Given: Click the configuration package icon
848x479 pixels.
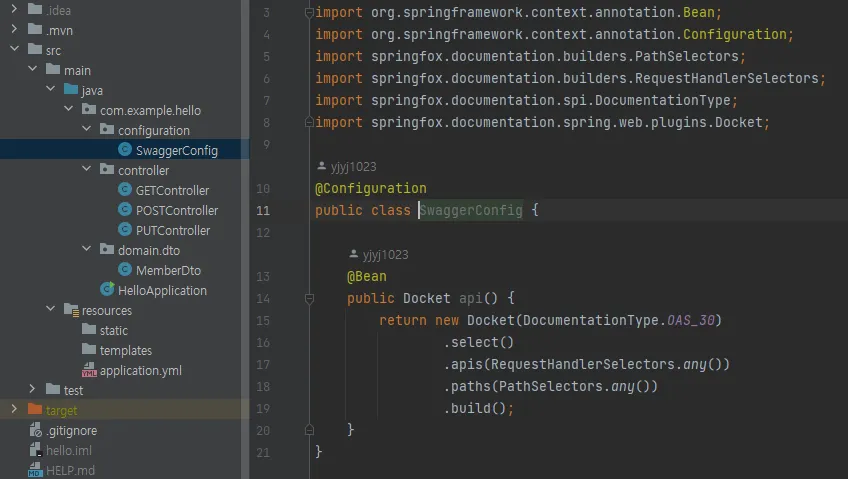Looking at the screenshot, I should [107, 129].
